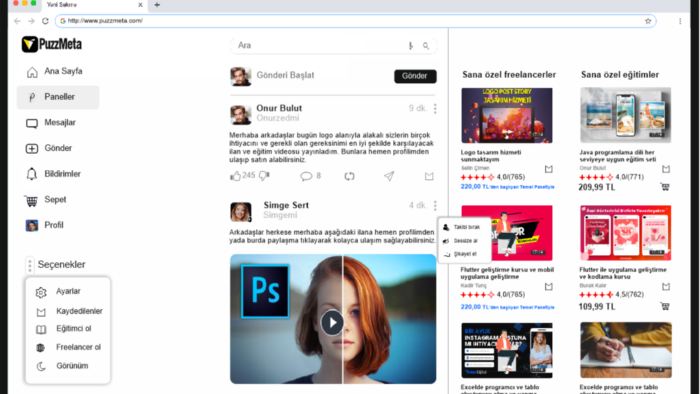Click the black Gönder button
Screen dimensions: 700x394
tap(415, 76)
